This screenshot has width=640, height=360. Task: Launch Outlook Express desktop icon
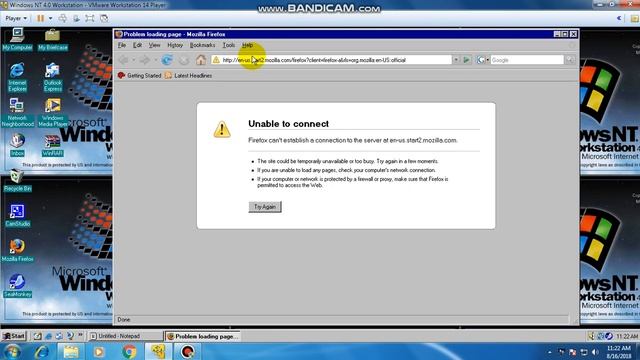pos(53,77)
